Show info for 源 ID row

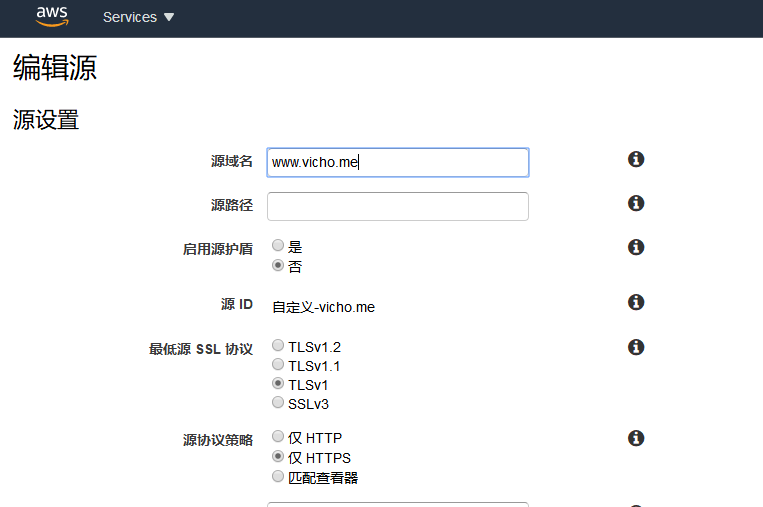pyautogui.click(x=635, y=303)
